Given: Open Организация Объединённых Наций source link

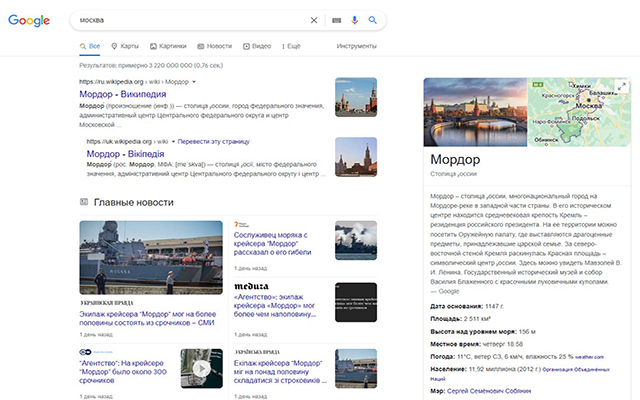Looking at the screenshot, I should [x=520, y=374].
